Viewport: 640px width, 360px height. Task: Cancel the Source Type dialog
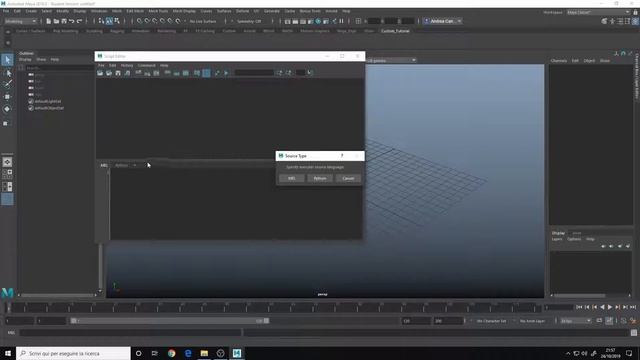(x=348, y=178)
